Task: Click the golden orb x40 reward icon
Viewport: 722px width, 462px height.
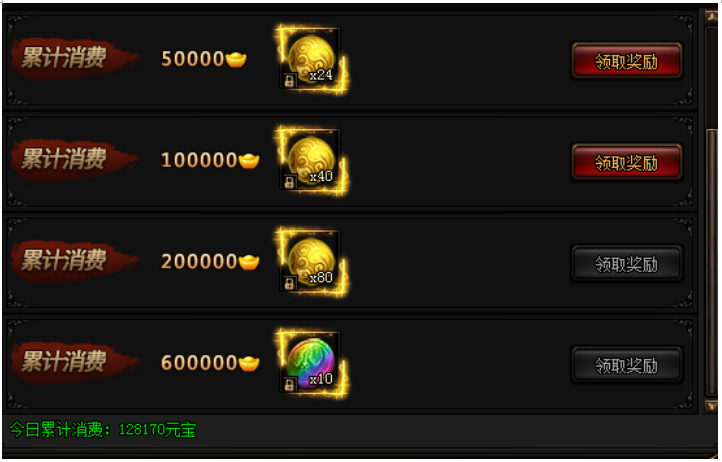Action: coord(311,160)
